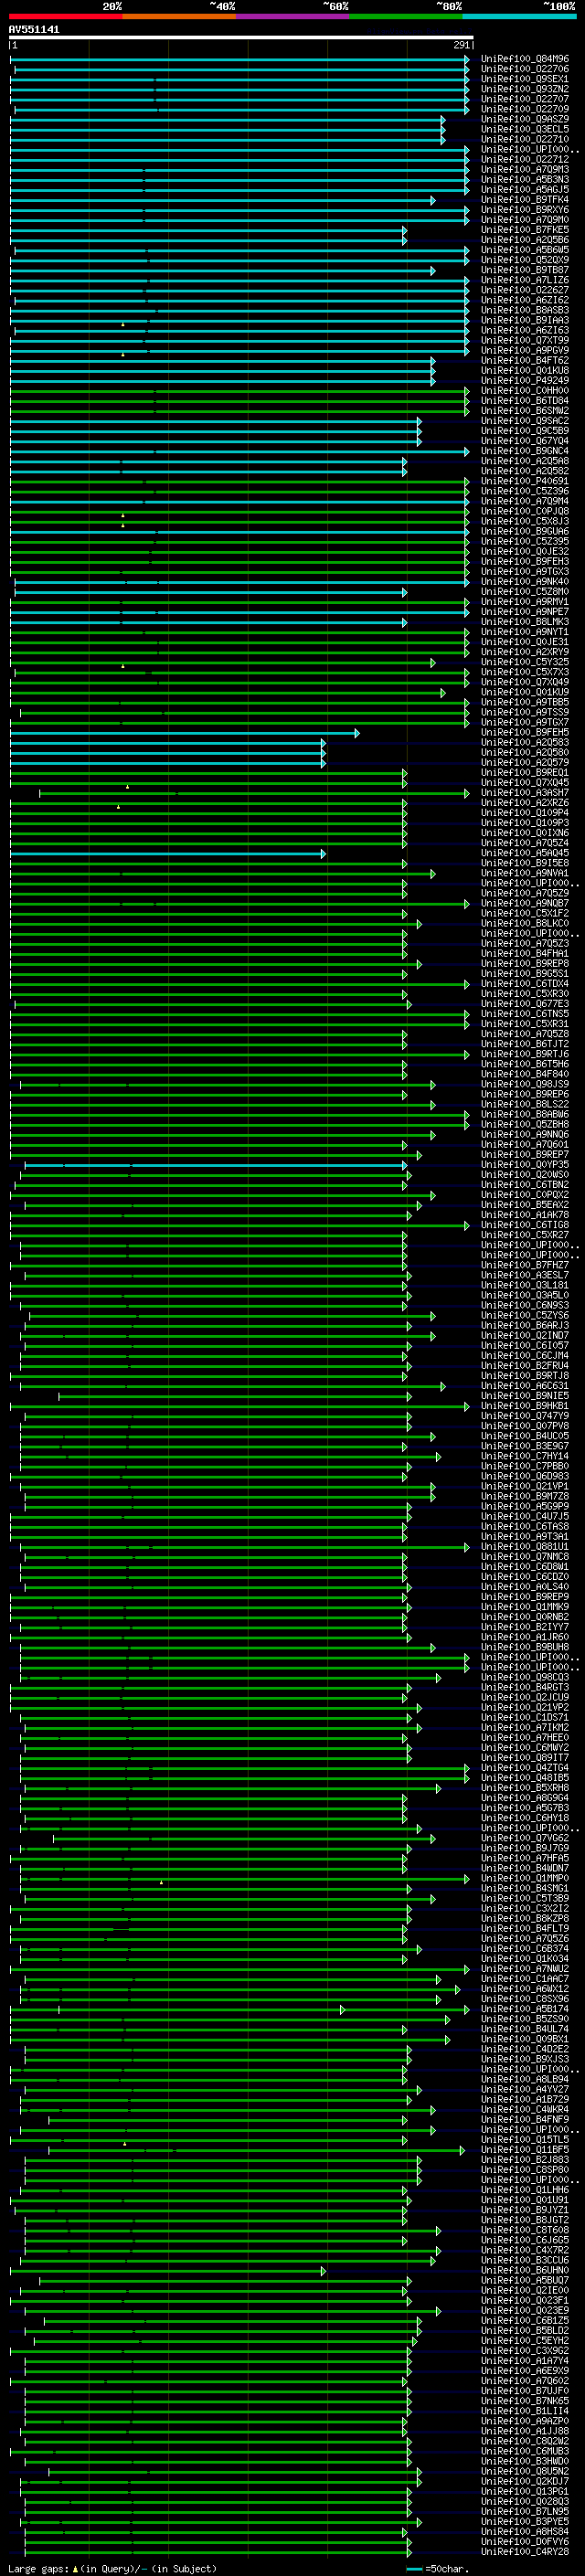
Task: Click the =50char. scale legend
Action: [439, 2568]
